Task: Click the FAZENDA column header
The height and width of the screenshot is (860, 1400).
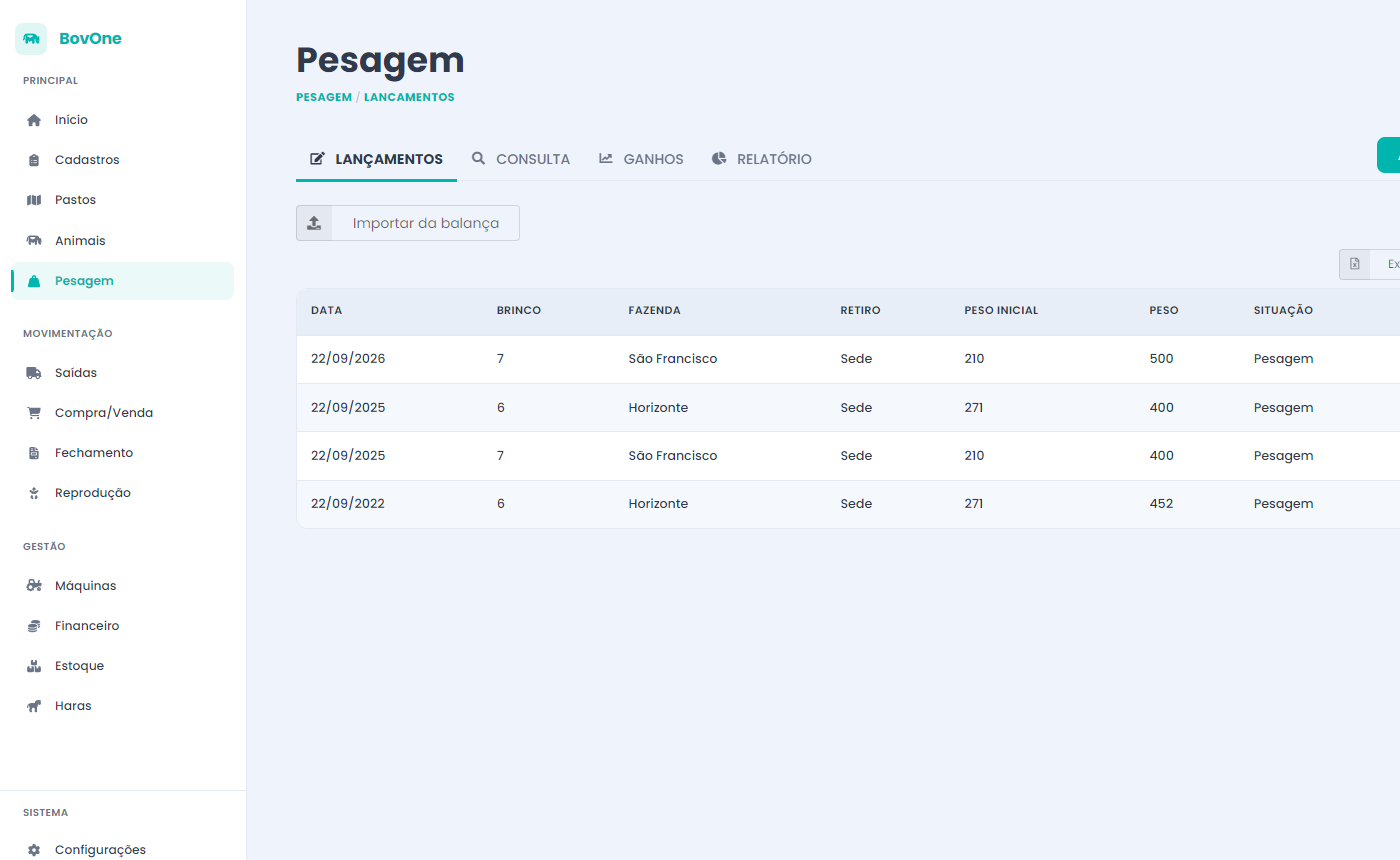Action: point(654,310)
